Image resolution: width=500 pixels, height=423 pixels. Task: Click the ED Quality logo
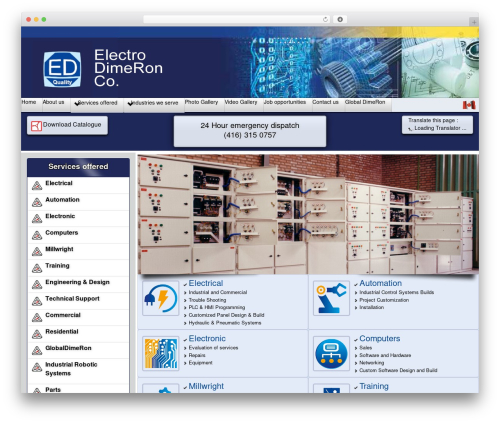coord(62,69)
